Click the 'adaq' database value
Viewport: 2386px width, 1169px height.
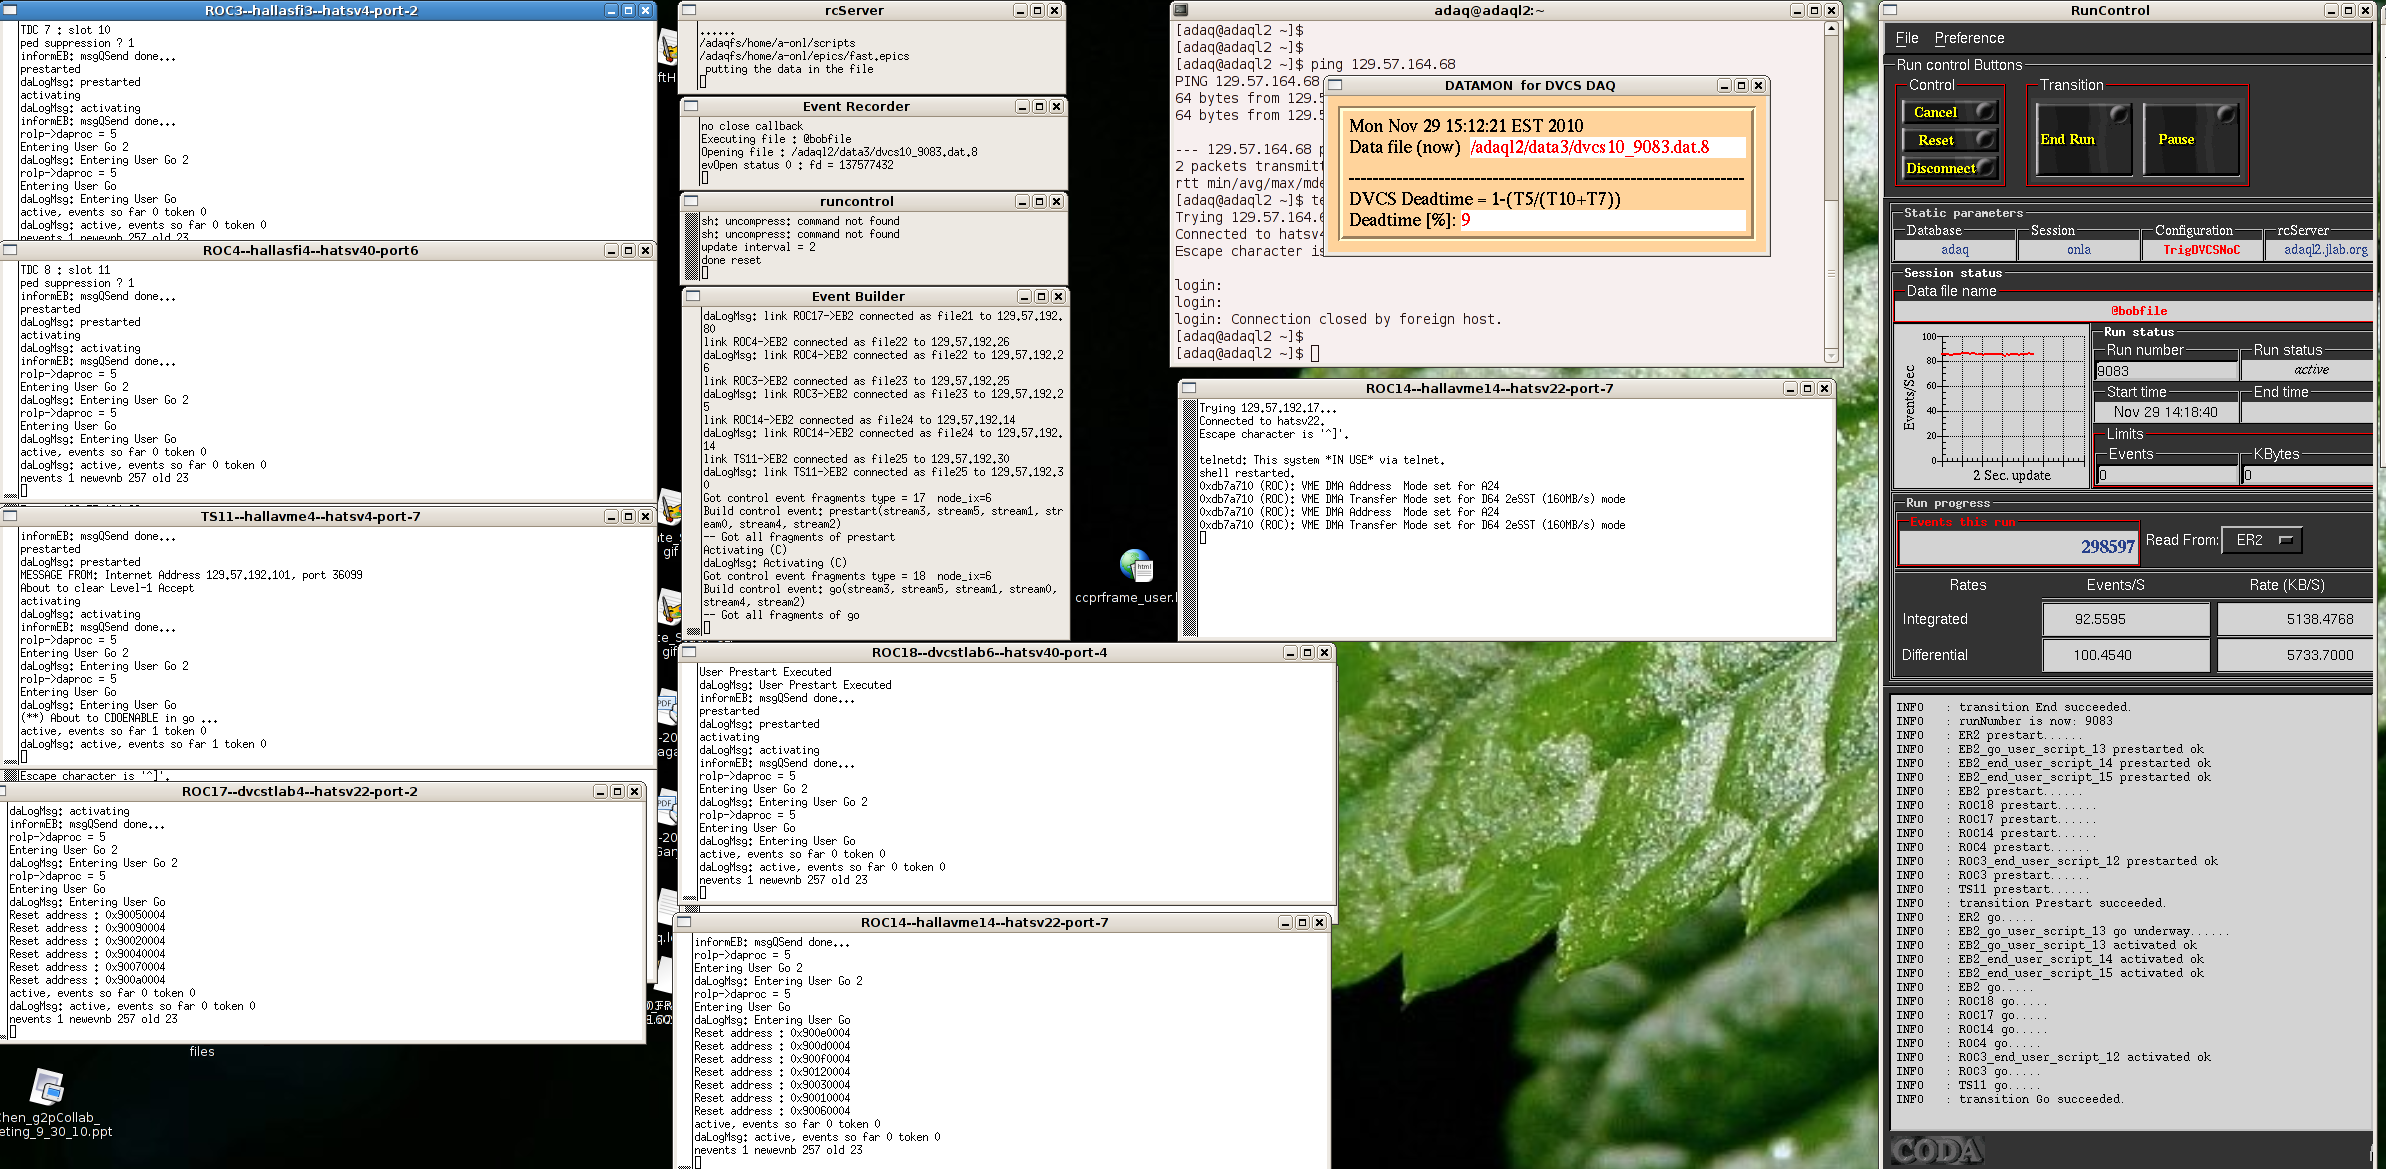[x=1954, y=250]
